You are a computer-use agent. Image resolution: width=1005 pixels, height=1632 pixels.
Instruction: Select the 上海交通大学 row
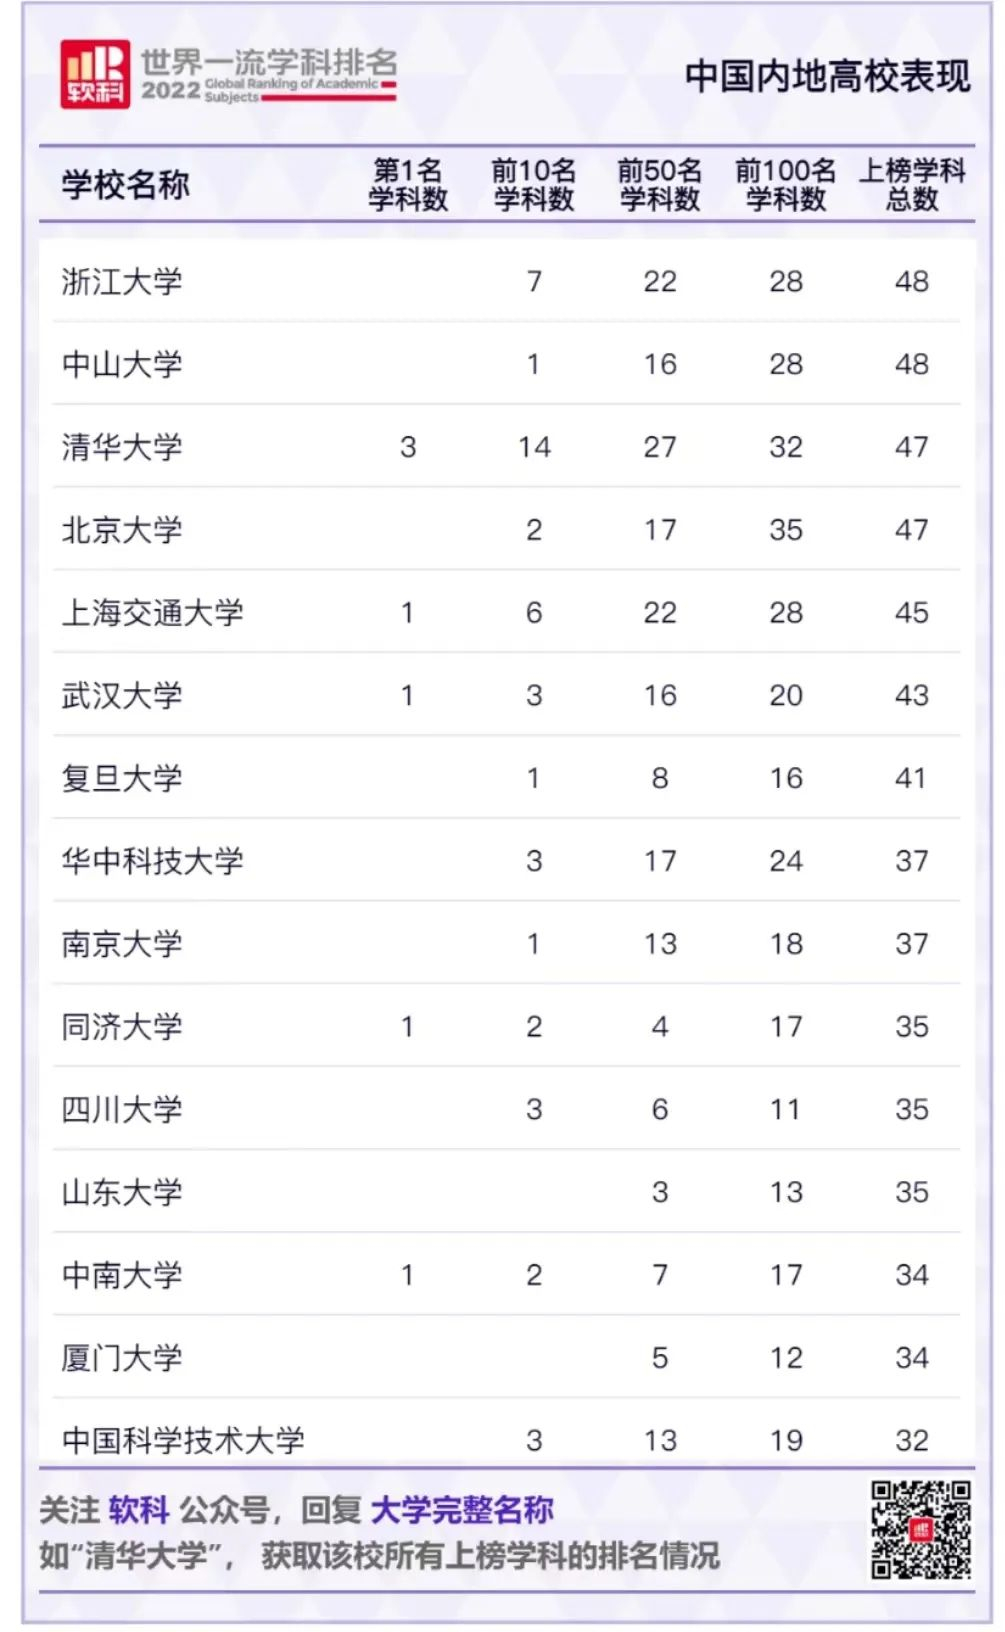[506, 612]
